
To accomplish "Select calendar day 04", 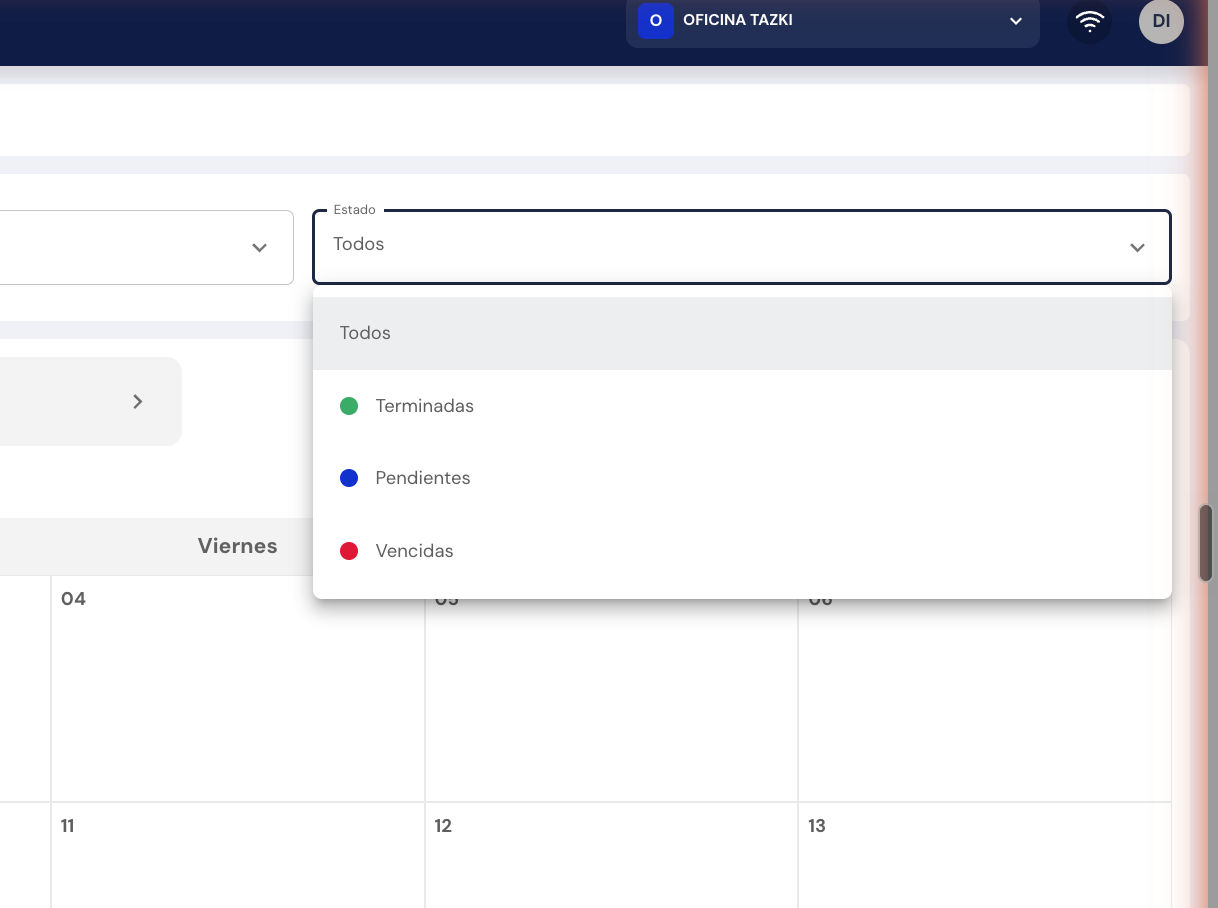I will click(x=238, y=689).
